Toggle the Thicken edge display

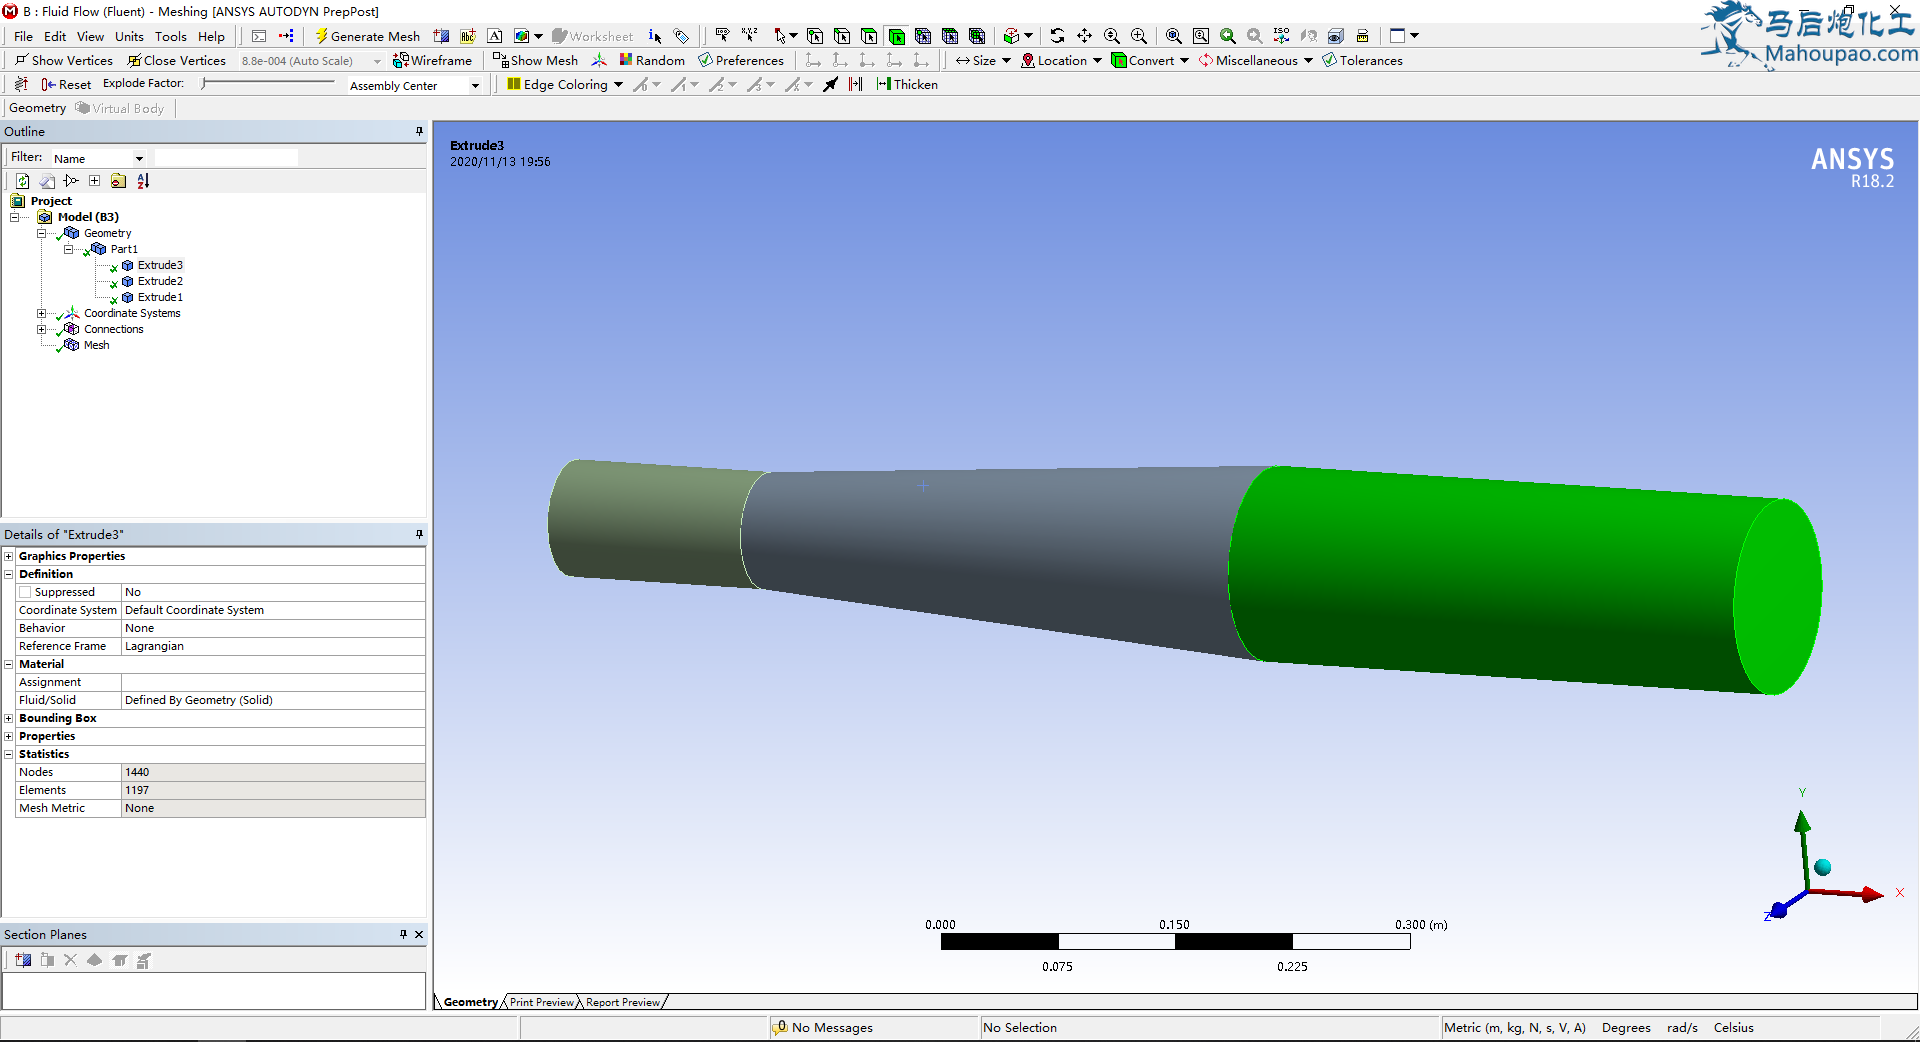[907, 84]
